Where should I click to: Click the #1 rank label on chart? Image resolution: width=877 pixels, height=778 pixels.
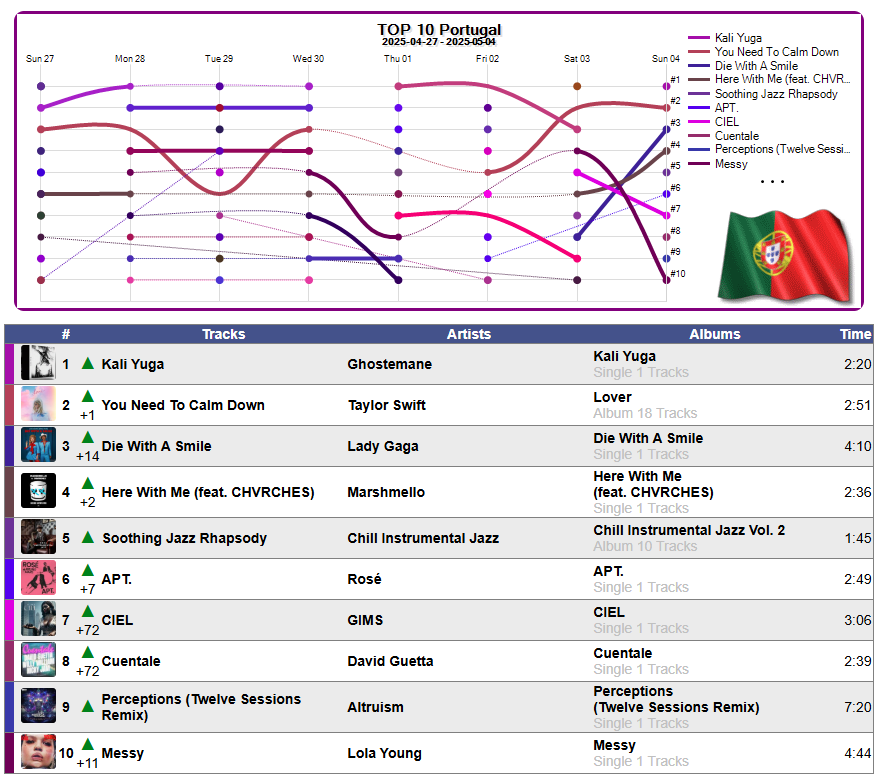(x=675, y=79)
